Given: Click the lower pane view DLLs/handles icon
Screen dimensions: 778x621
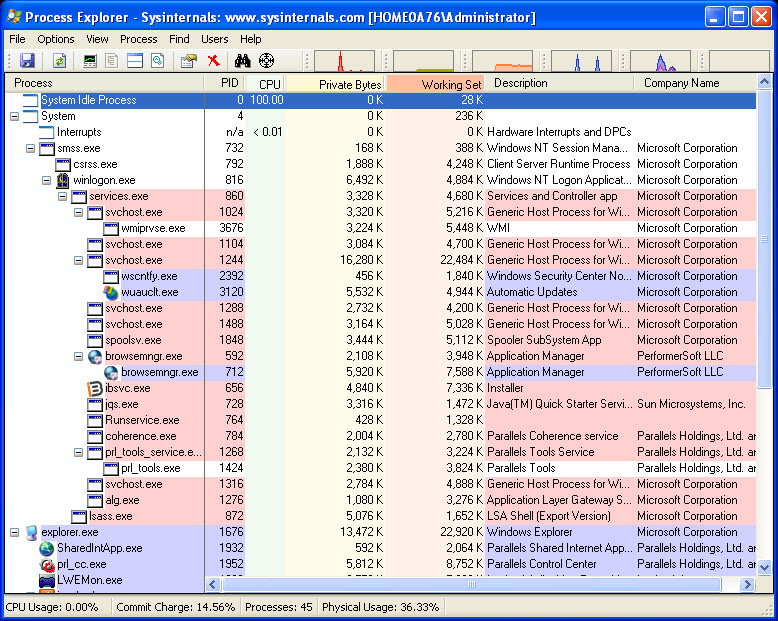Looking at the screenshot, I should pyautogui.click(x=158, y=61).
